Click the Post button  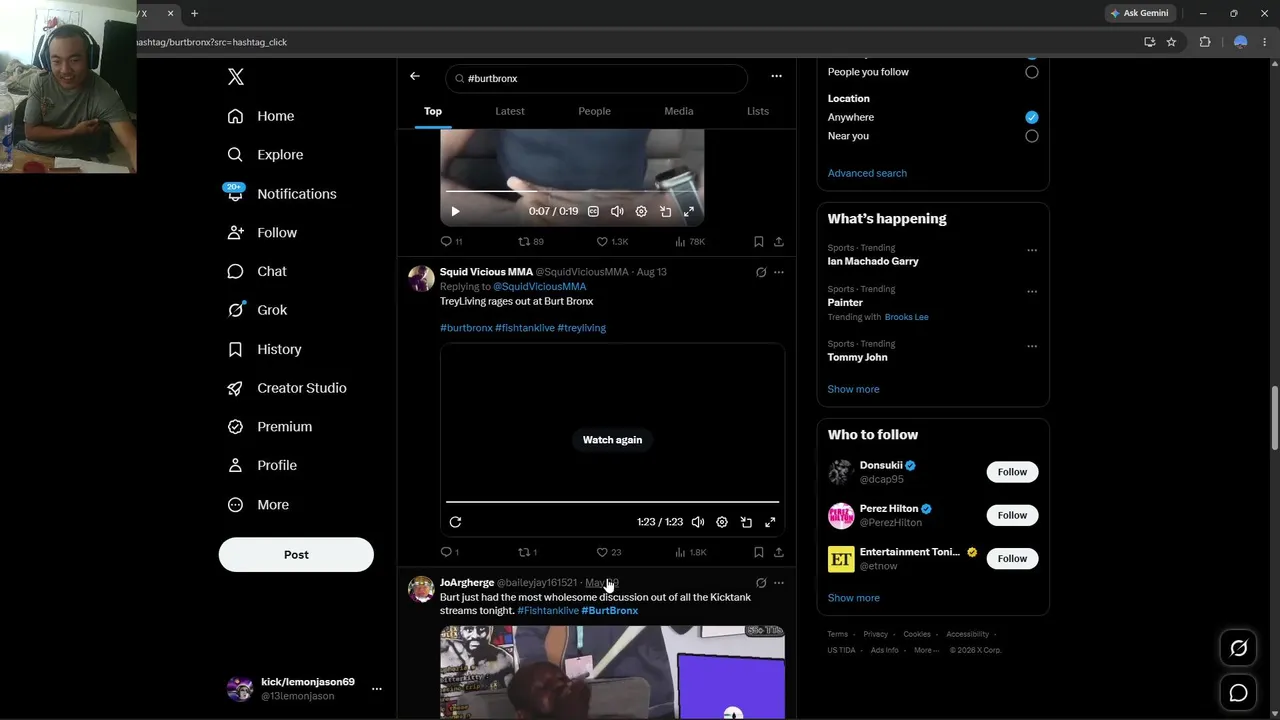click(296, 555)
